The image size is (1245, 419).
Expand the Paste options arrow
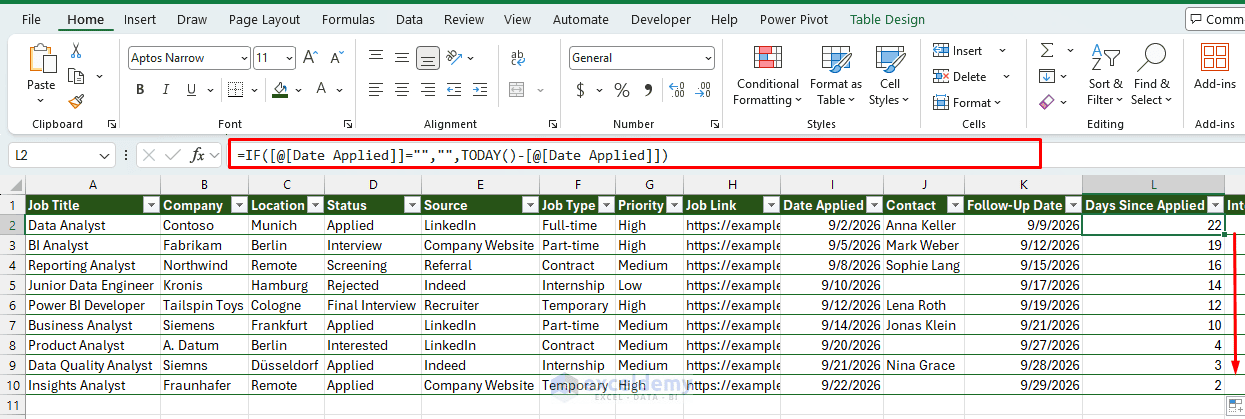41,101
